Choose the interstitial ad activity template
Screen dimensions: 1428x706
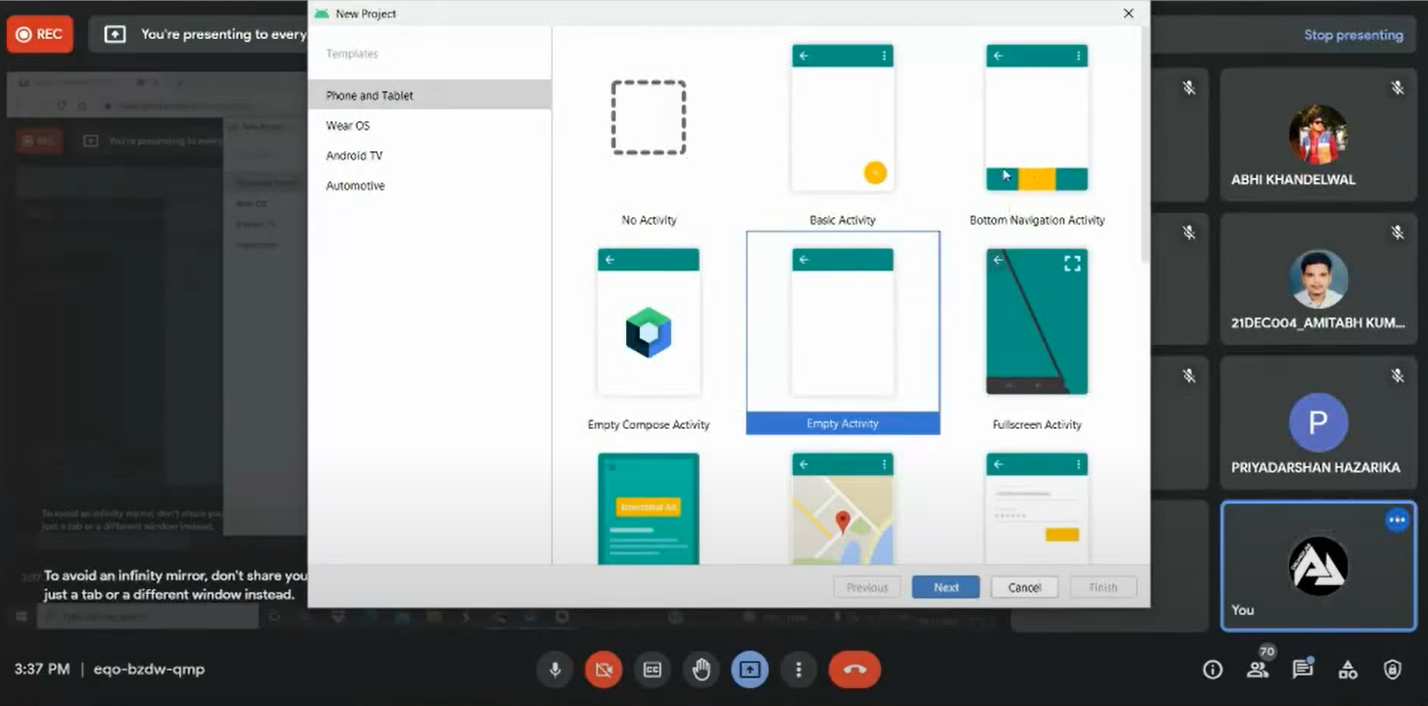[649, 508]
